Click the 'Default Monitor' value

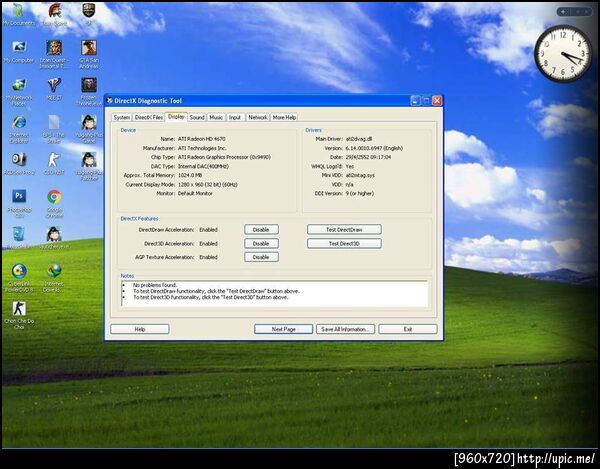(x=195, y=194)
